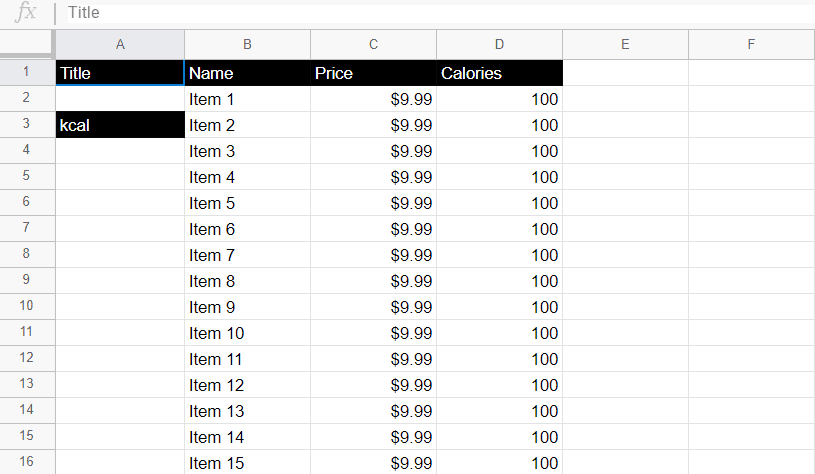Select row 15 header
Image resolution: width=815 pixels, height=474 pixels.
coord(27,436)
